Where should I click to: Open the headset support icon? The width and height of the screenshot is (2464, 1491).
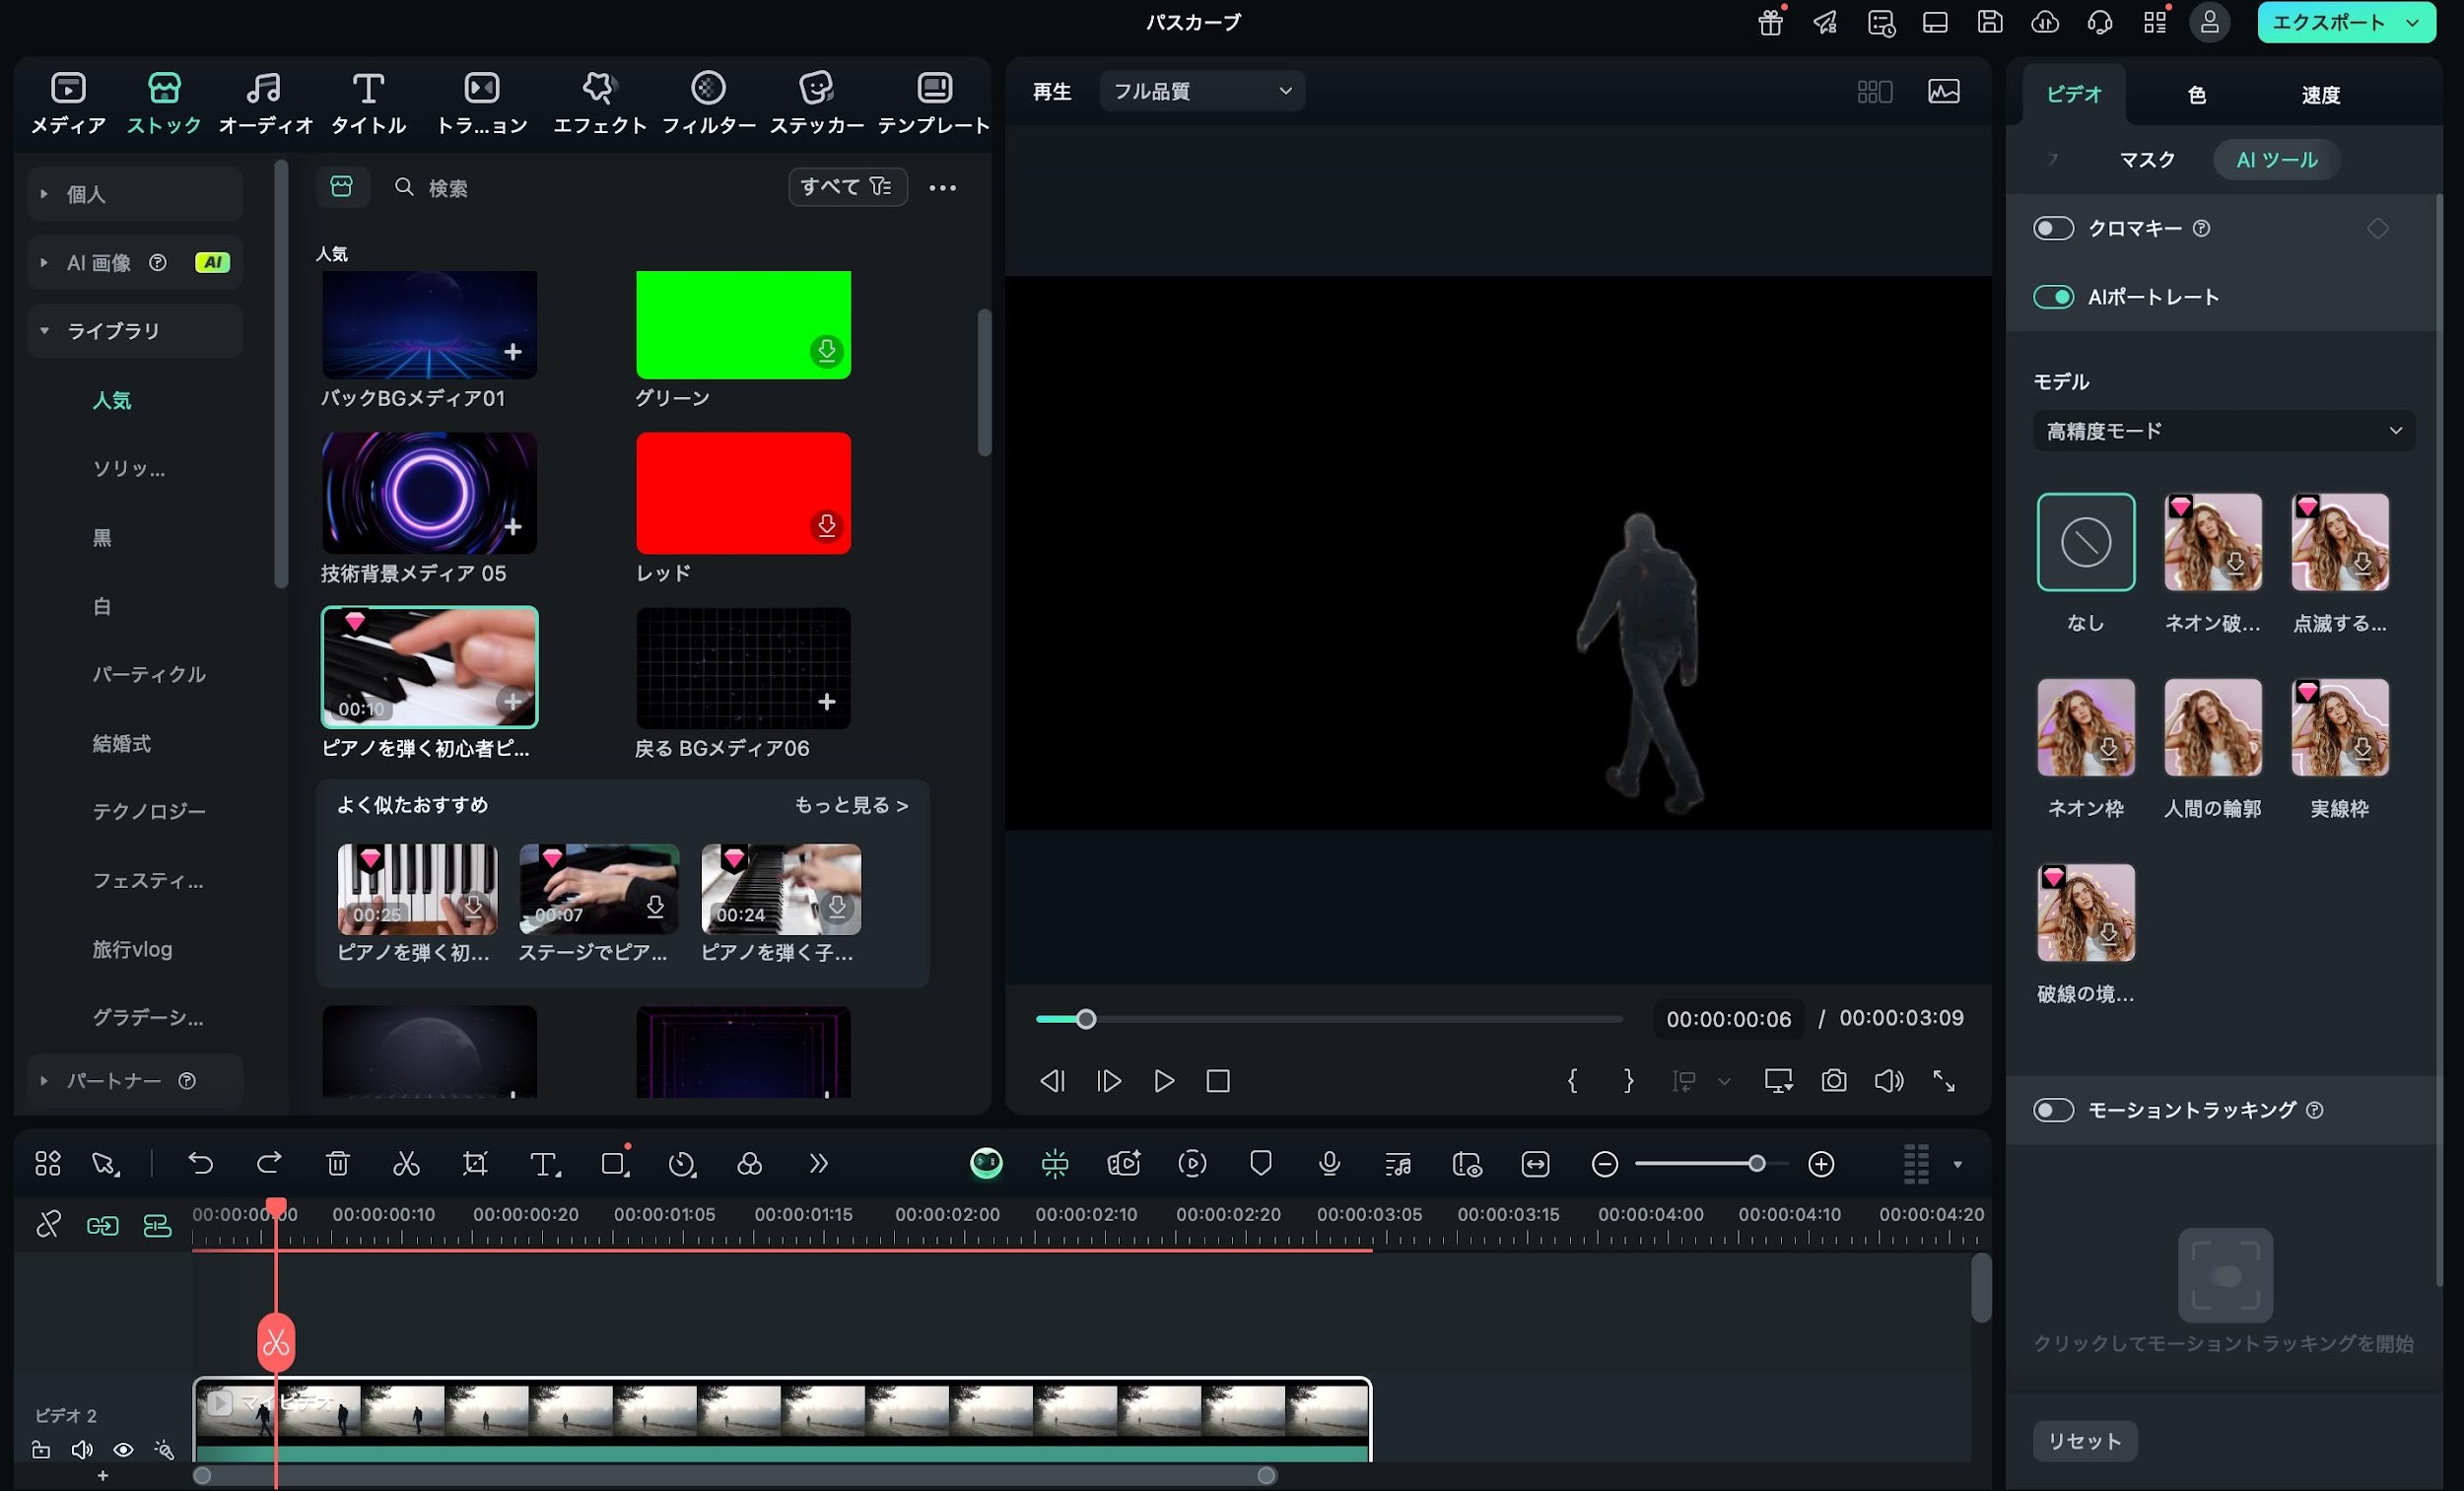coord(2100,22)
